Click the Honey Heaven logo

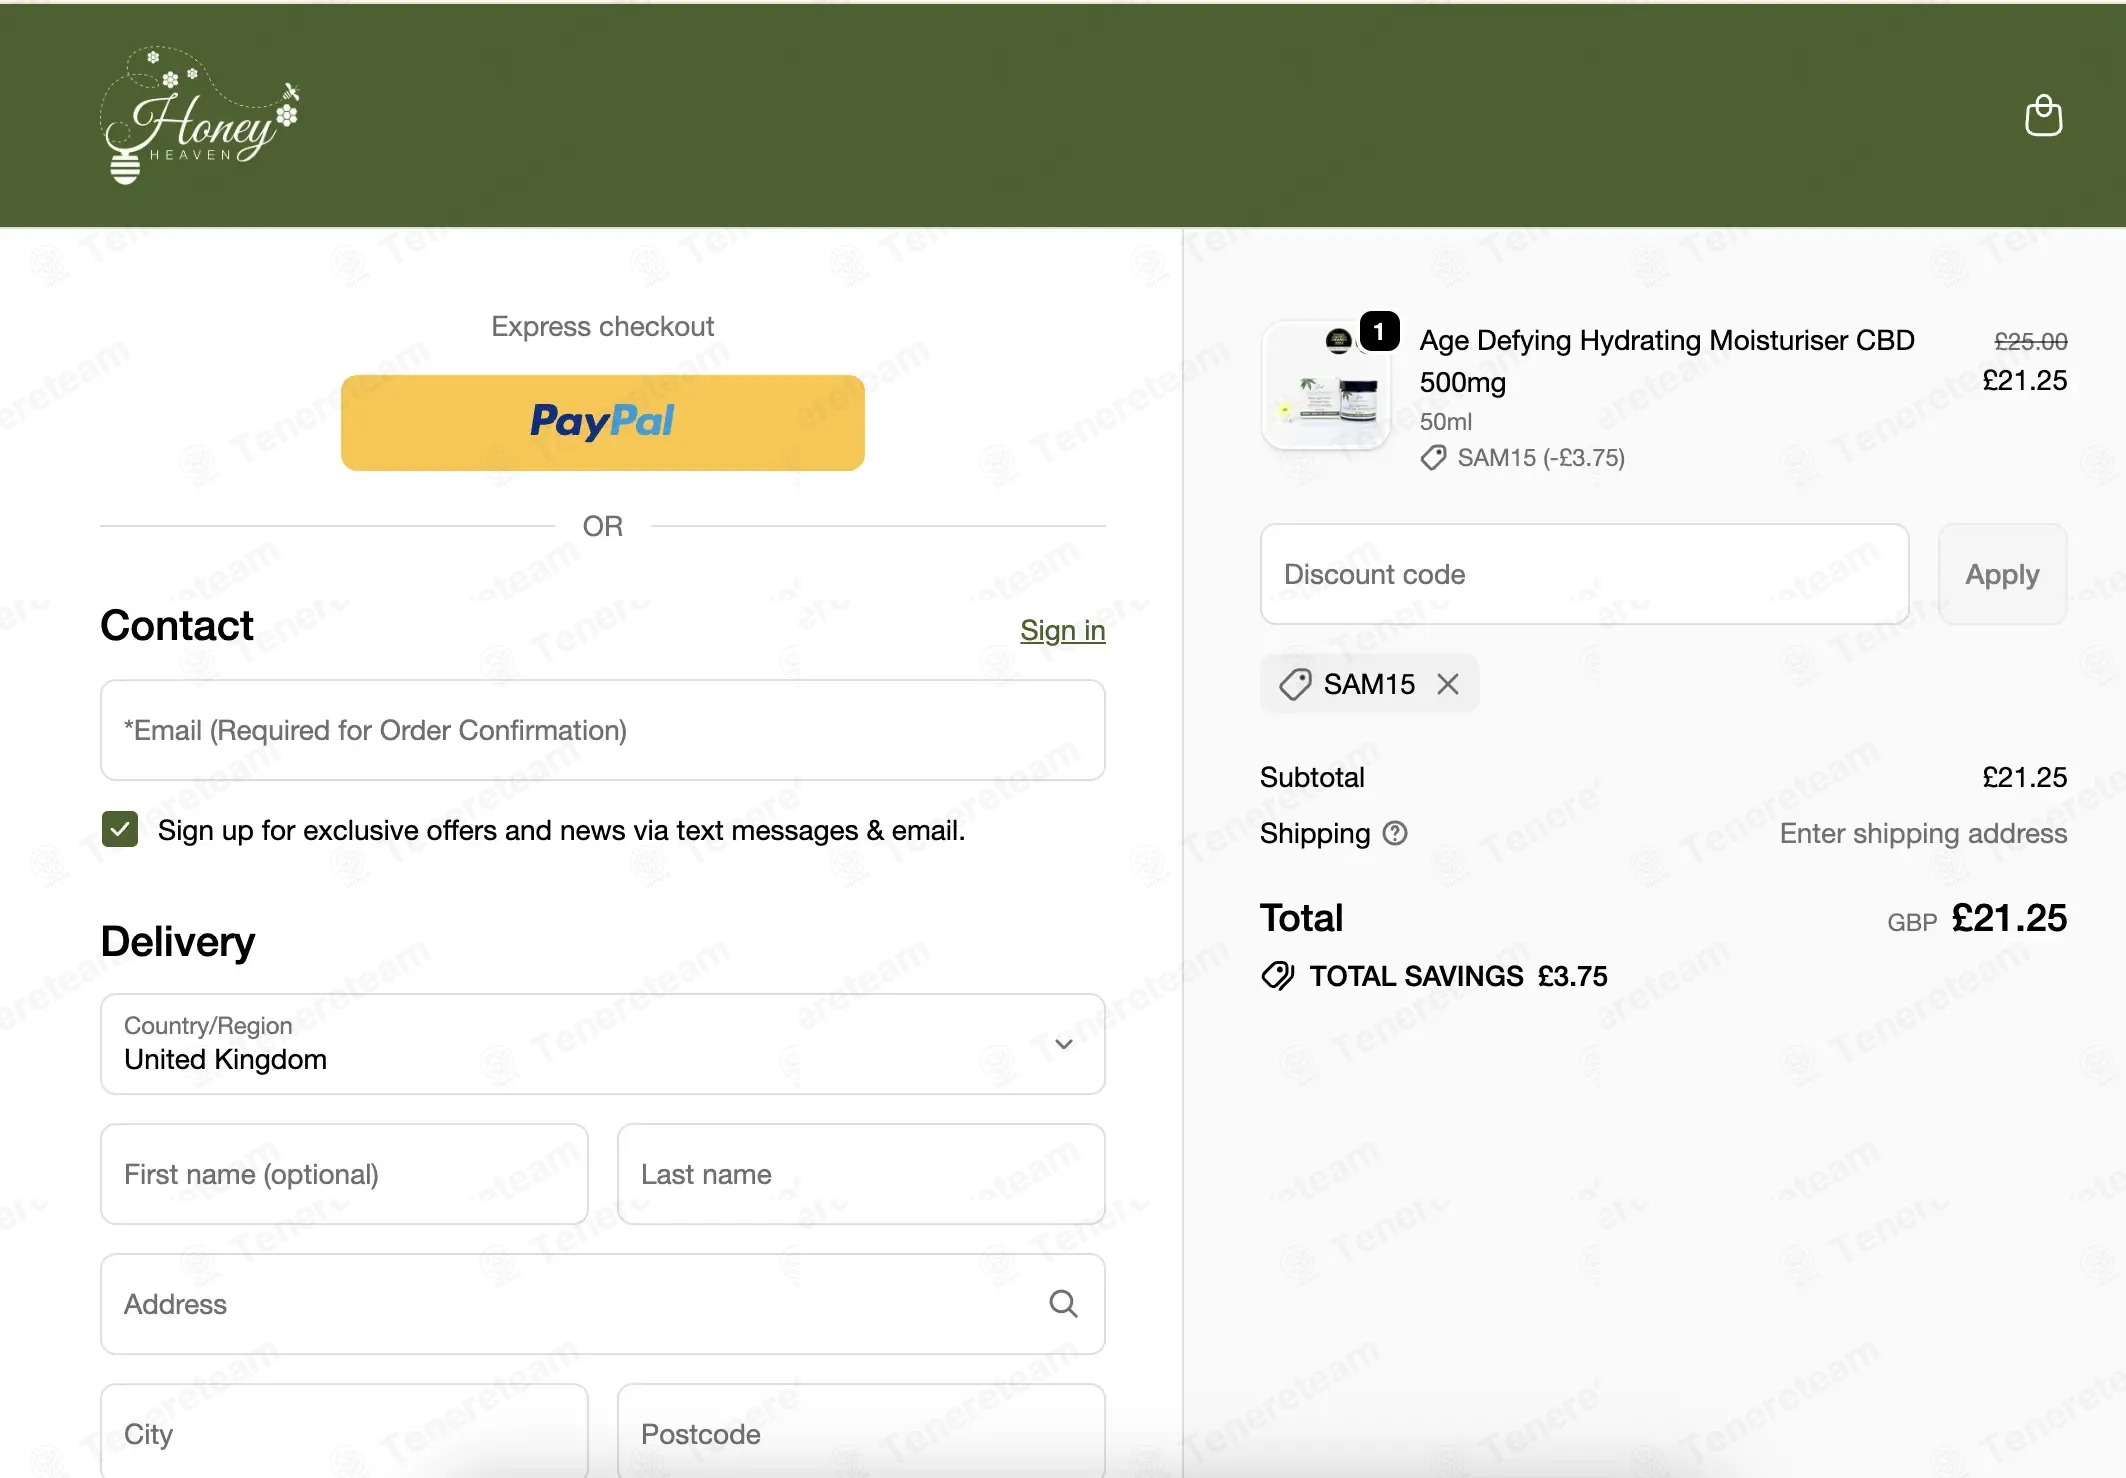(200, 115)
